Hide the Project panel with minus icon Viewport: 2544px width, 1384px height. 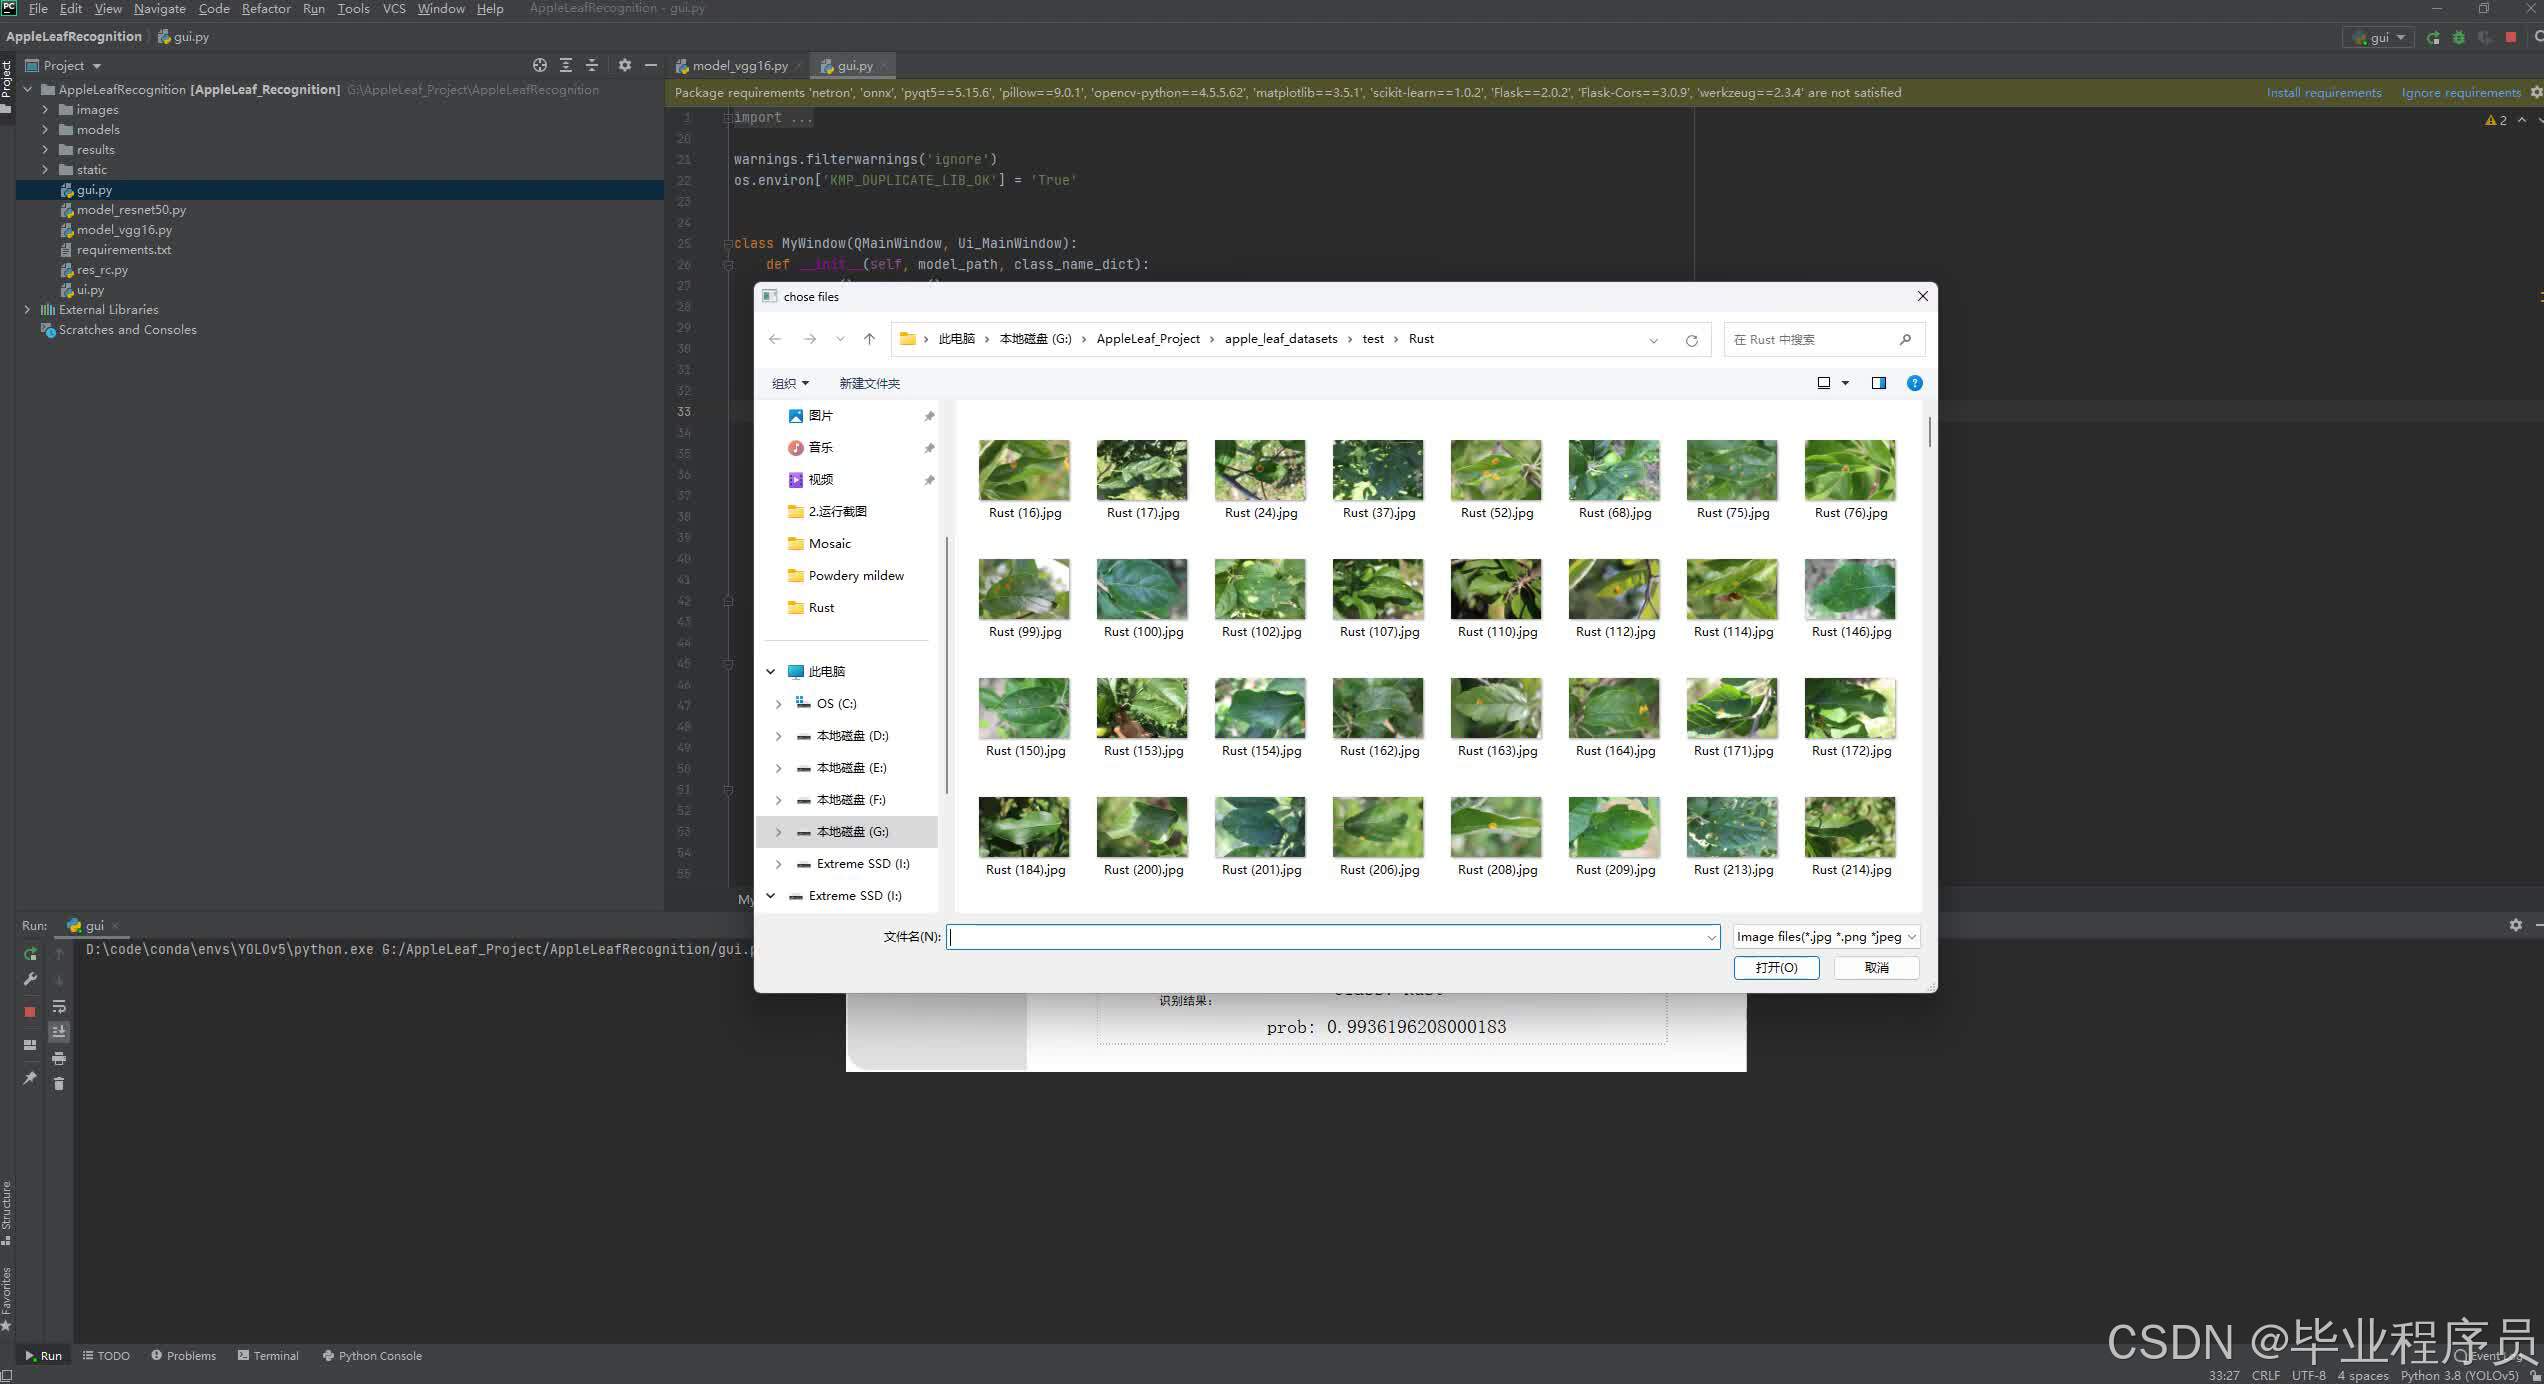(651, 65)
